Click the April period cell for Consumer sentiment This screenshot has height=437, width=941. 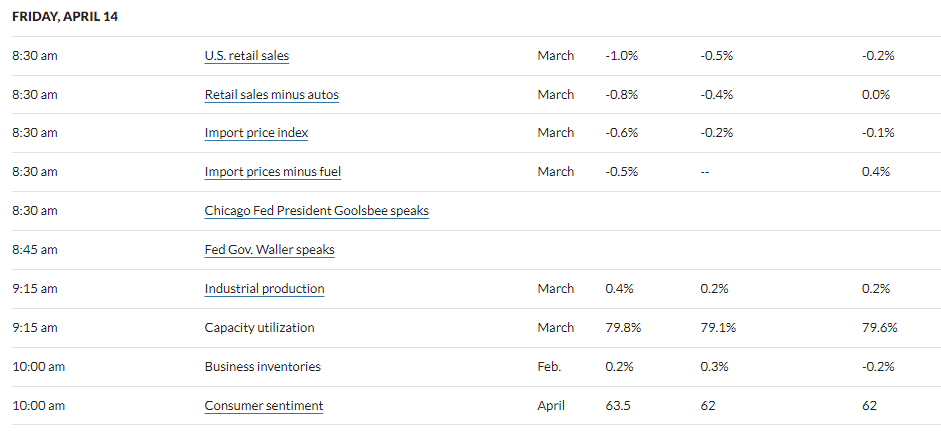click(x=551, y=406)
